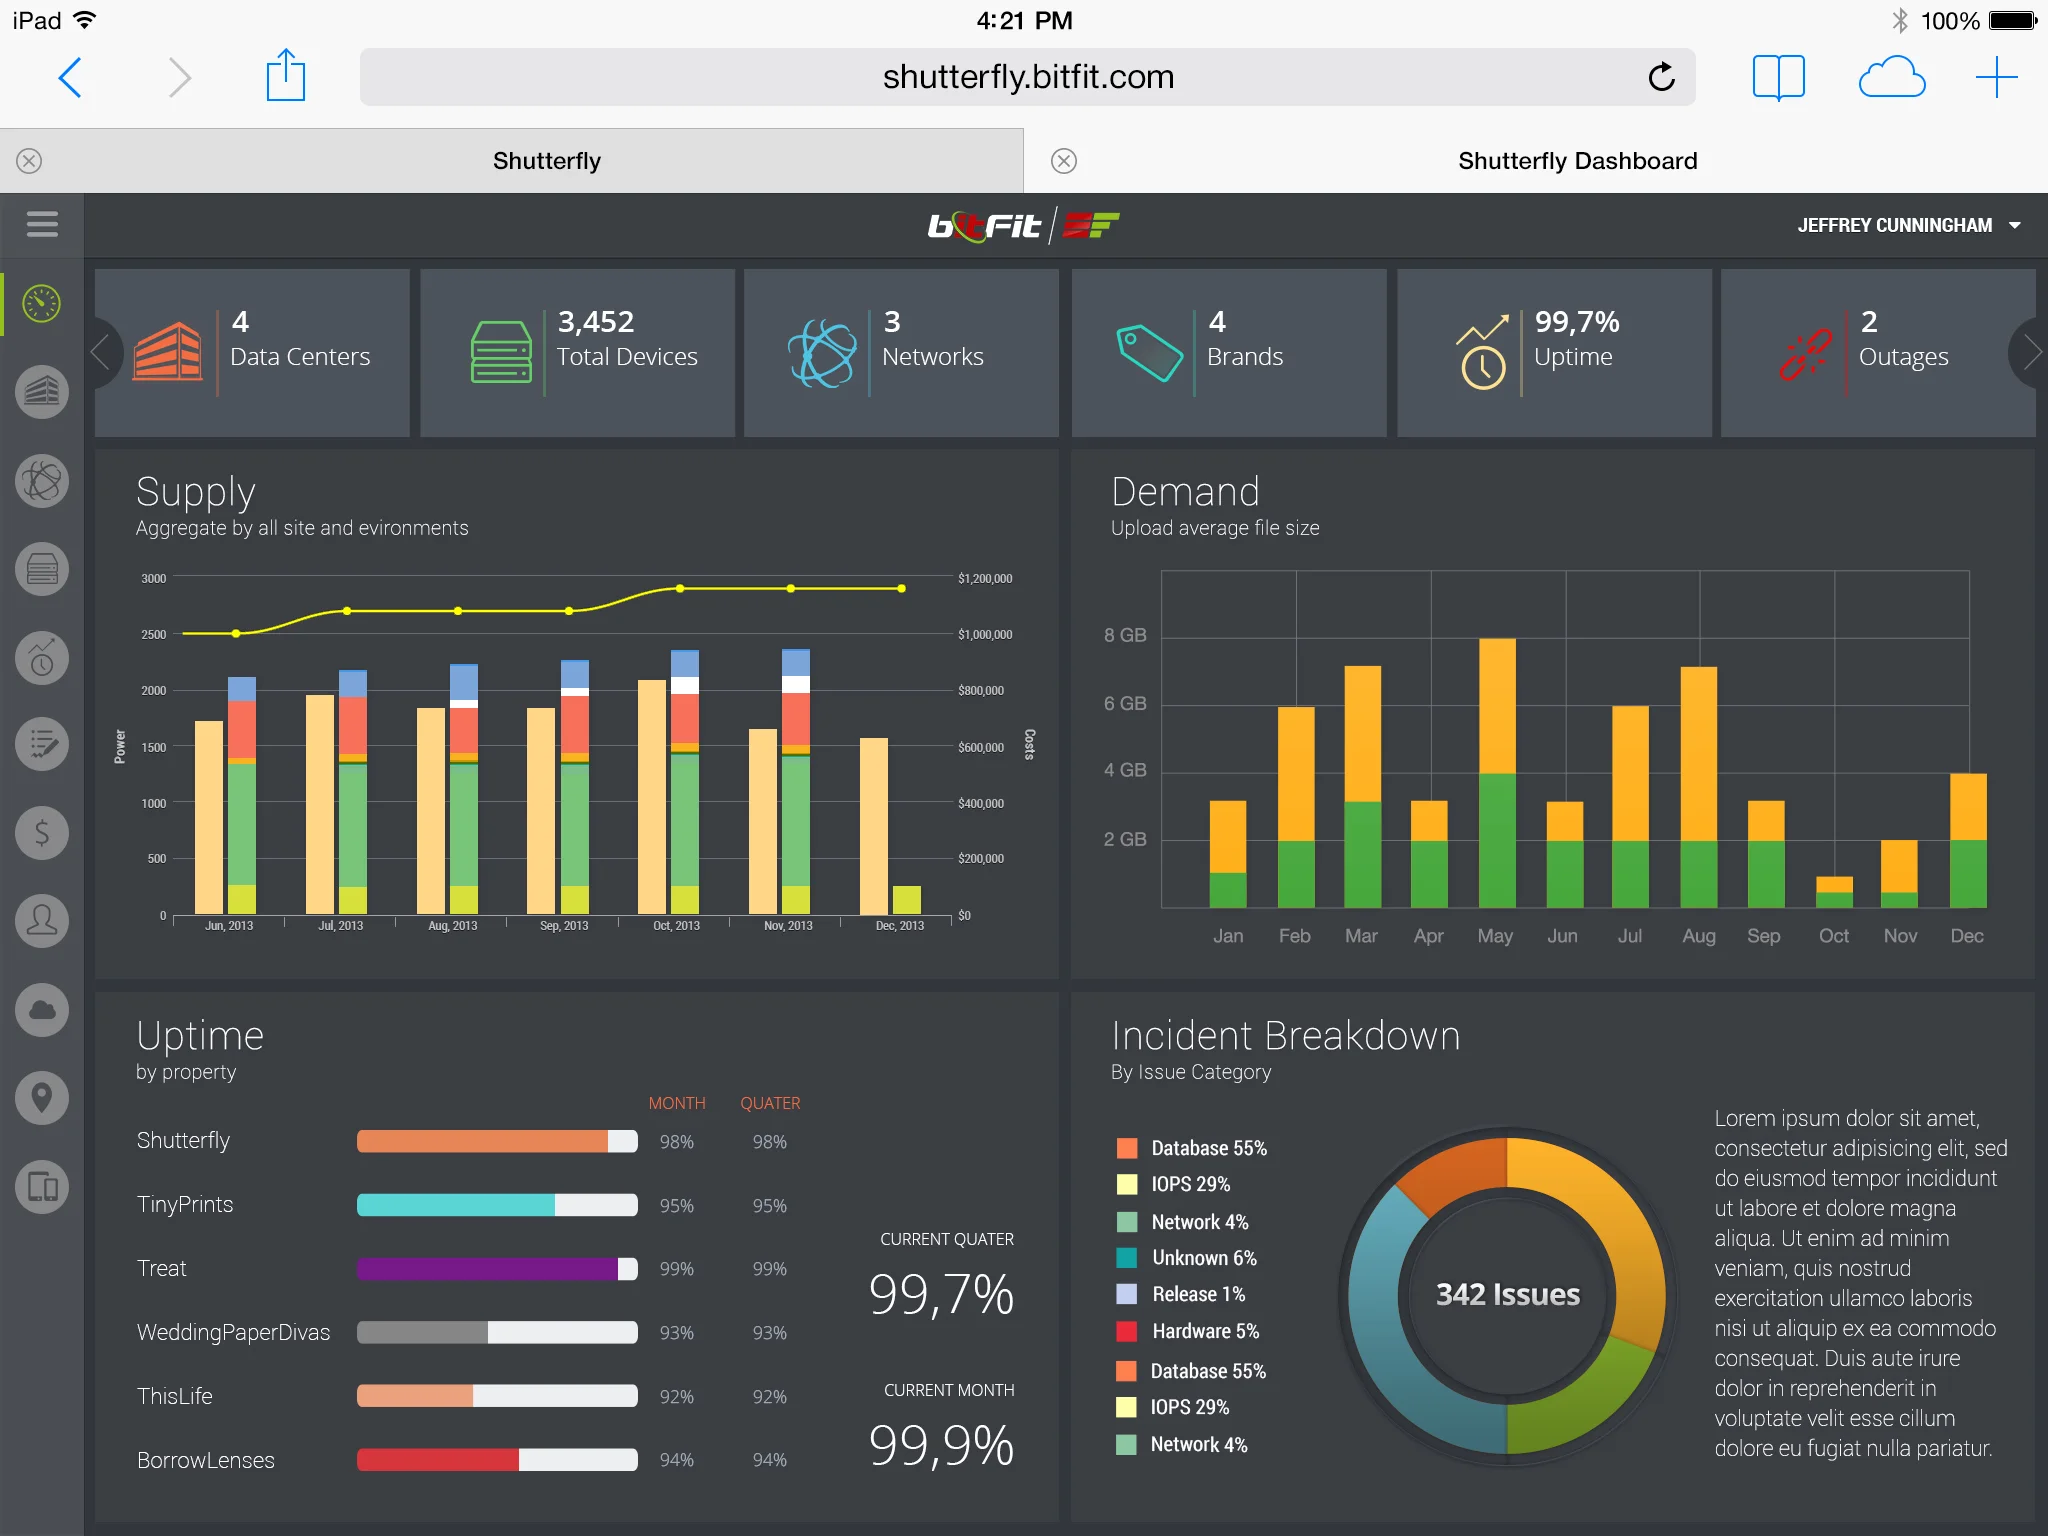Click the server devices icon in sidebar
Screen dimensions: 2048x1536
(42, 568)
